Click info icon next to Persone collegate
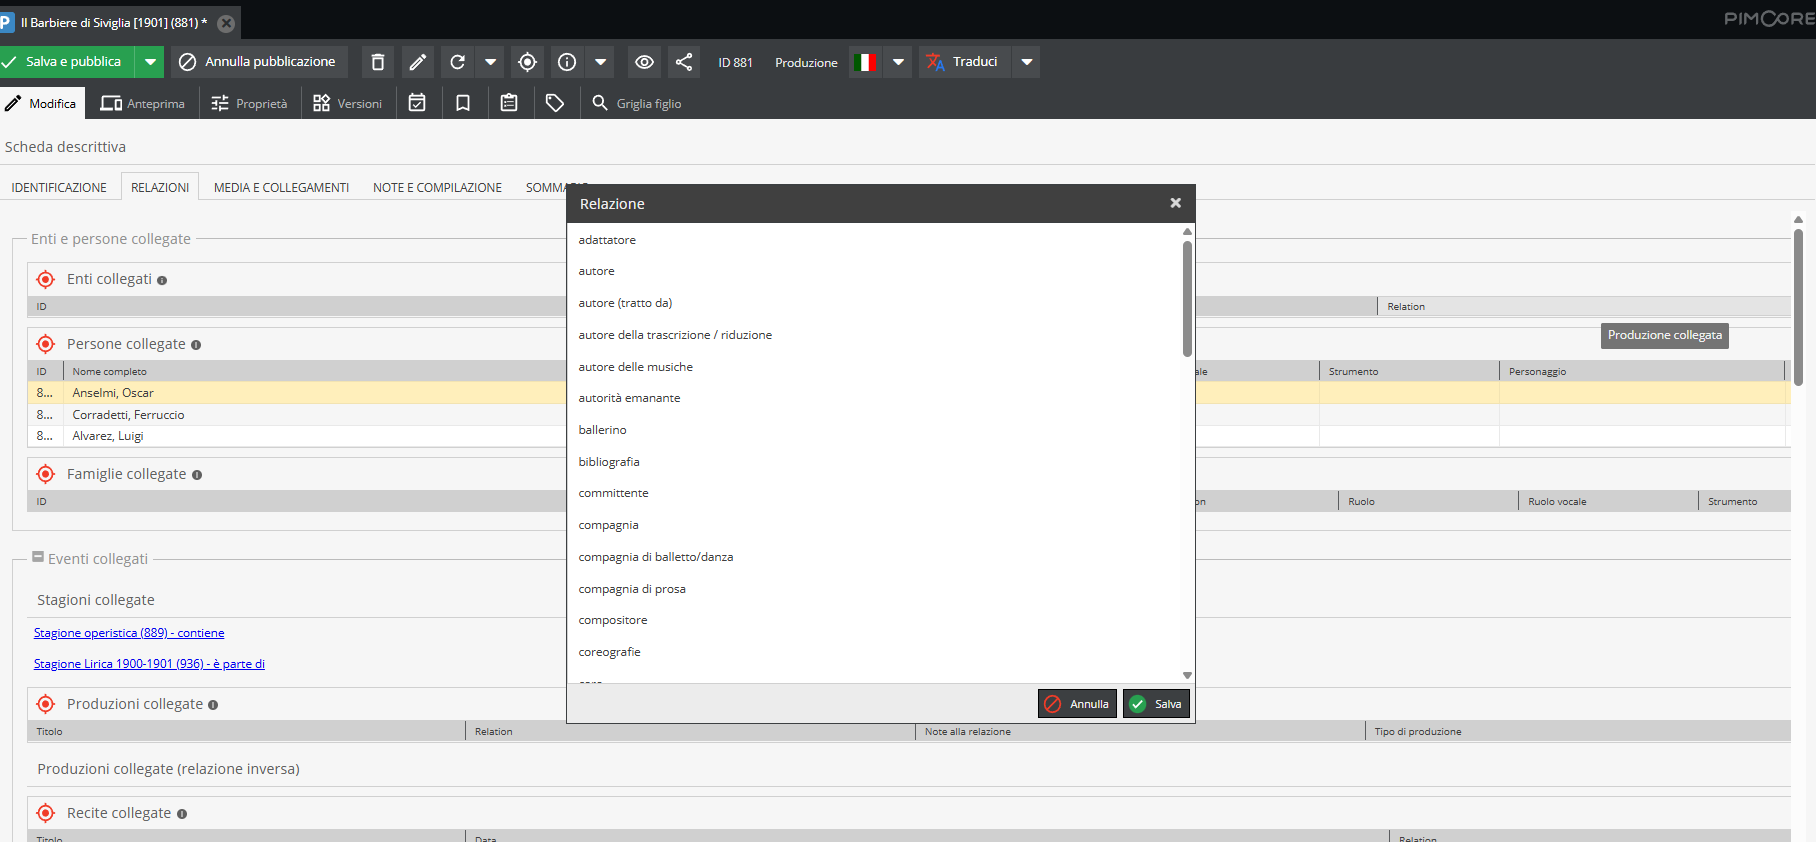 click(196, 345)
